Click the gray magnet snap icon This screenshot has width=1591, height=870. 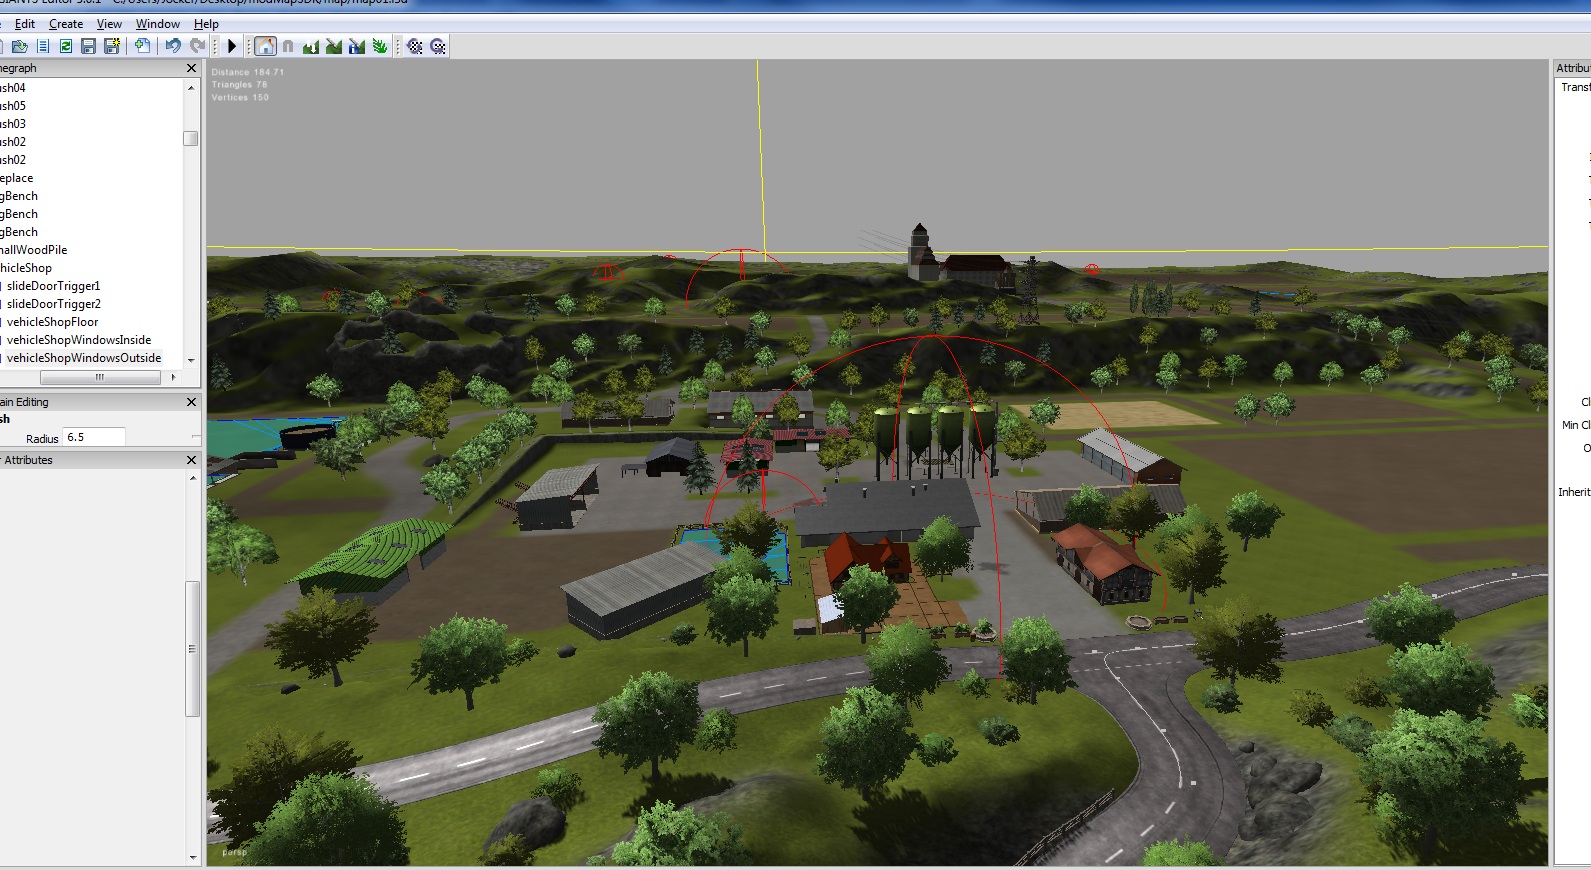coord(288,46)
